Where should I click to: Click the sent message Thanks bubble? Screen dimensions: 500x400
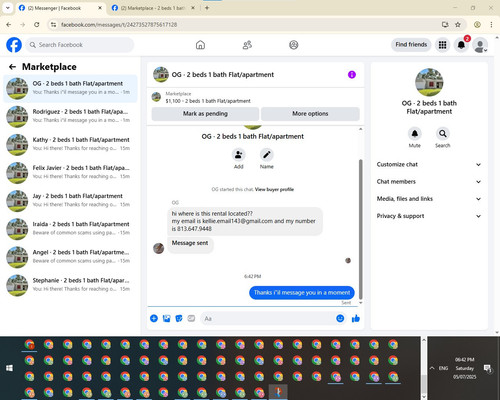pos(302,293)
